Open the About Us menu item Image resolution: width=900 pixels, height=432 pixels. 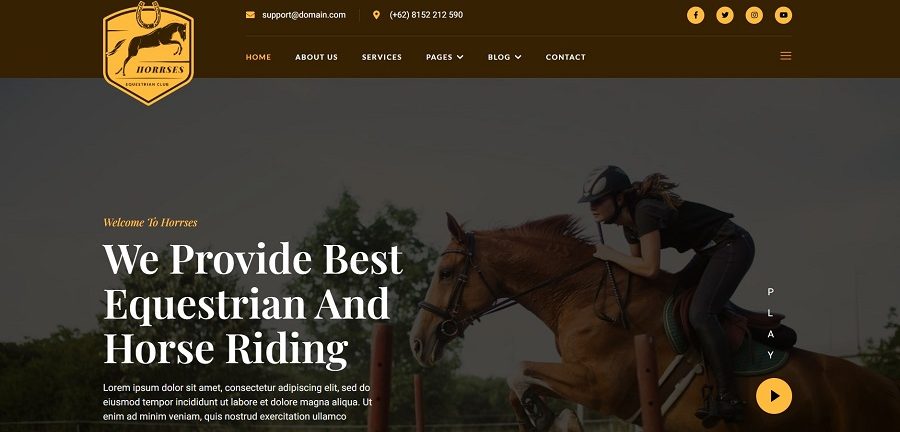point(316,57)
